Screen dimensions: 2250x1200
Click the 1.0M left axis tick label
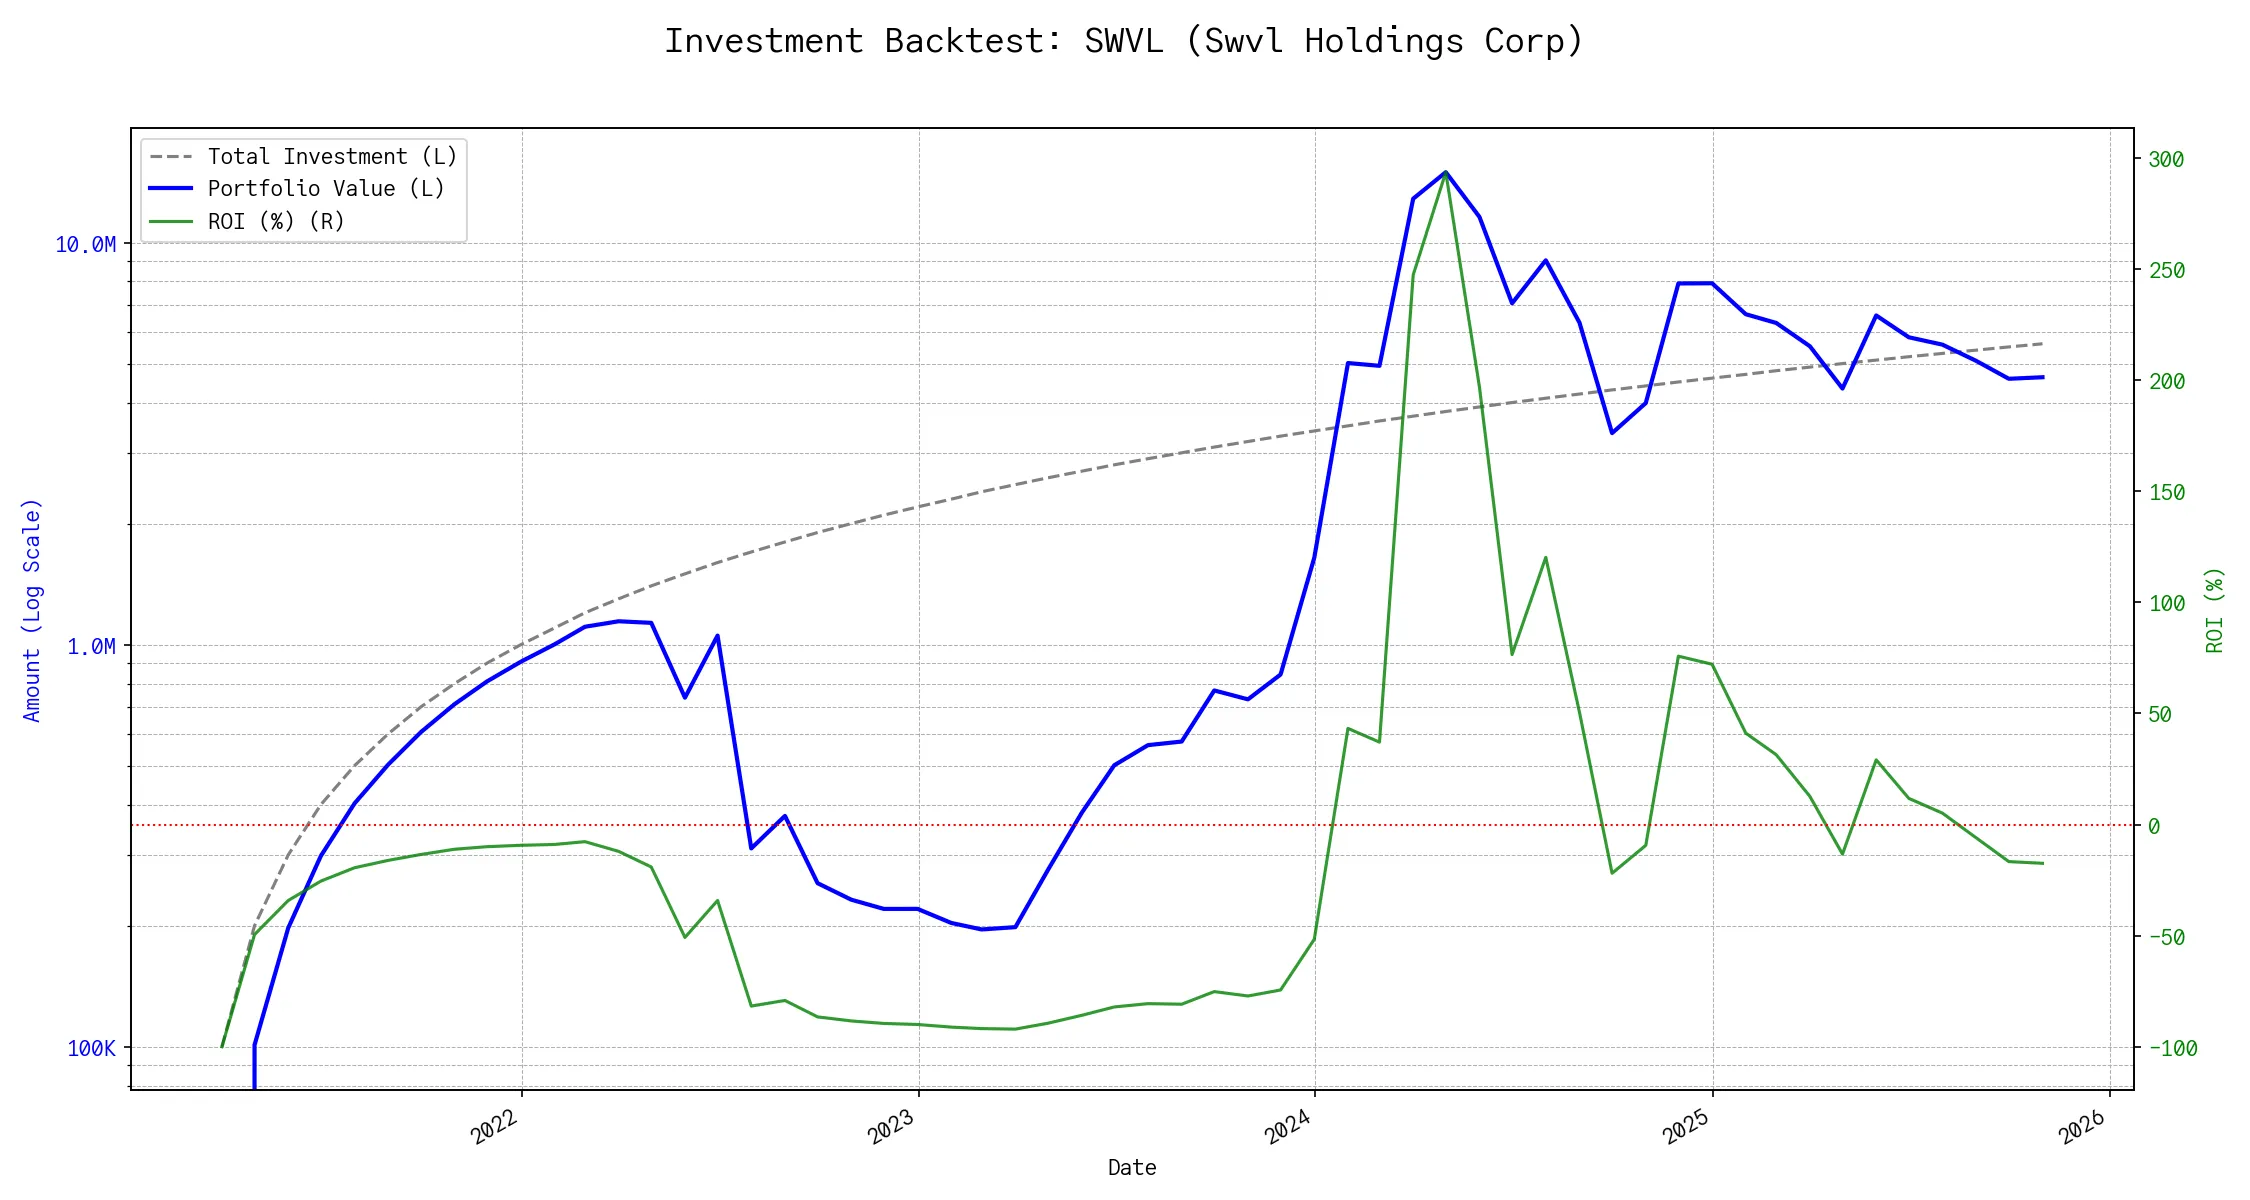pyautogui.click(x=91, y=647)
